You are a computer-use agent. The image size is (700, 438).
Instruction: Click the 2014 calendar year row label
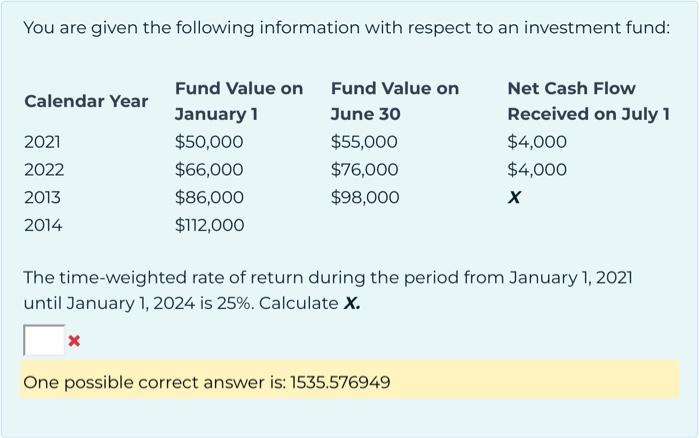[43, 225]
